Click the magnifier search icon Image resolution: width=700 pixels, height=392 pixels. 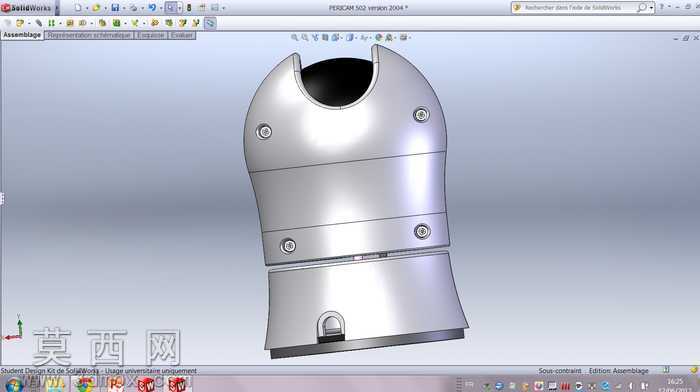point(642,8)
